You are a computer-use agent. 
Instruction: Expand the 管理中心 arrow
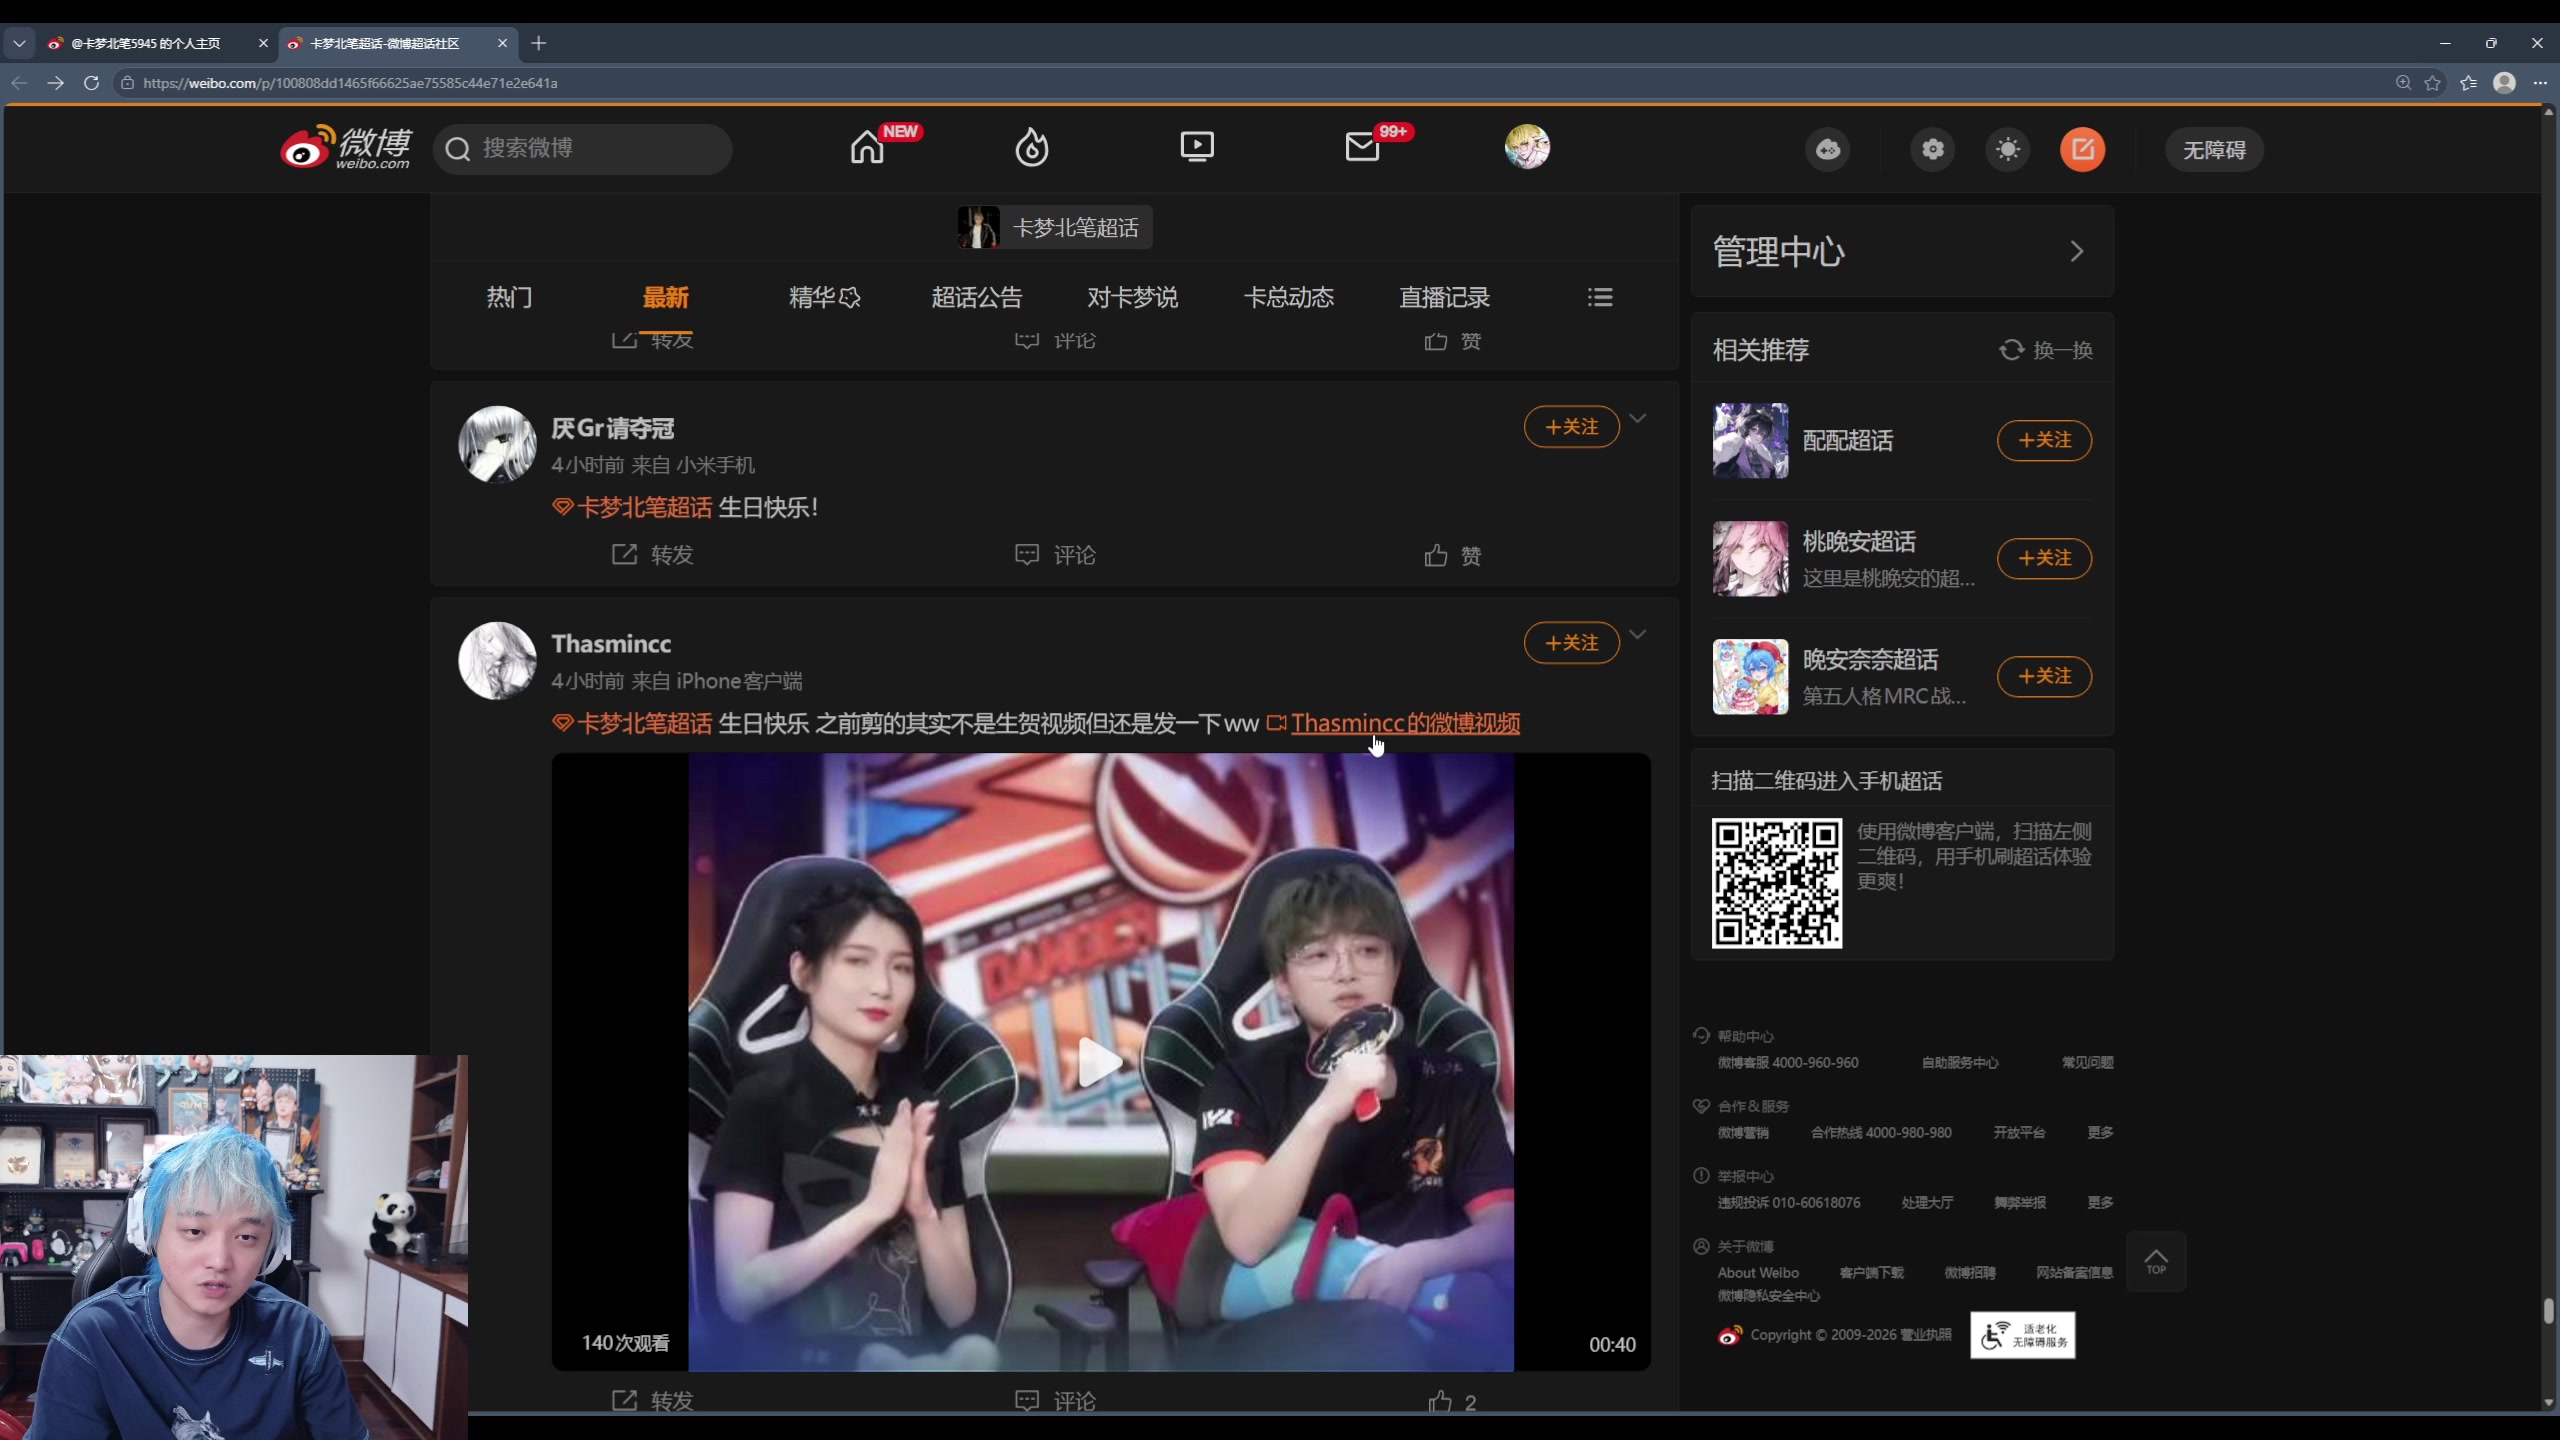pos(2077,251)
